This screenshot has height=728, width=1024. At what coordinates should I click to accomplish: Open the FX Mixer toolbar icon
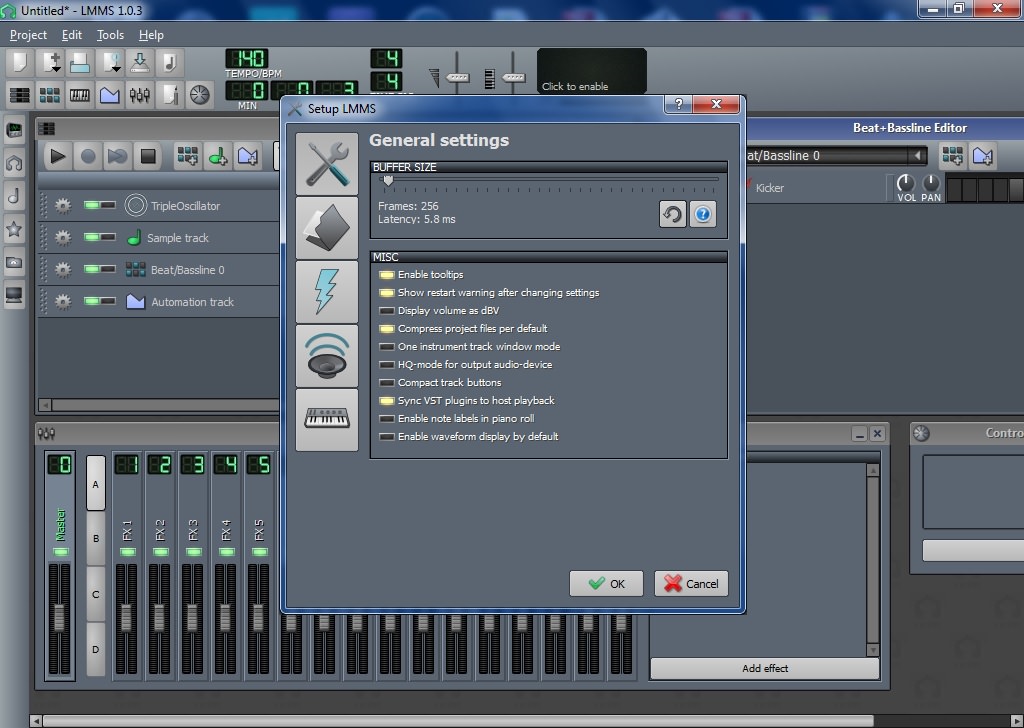click(140, 95)
